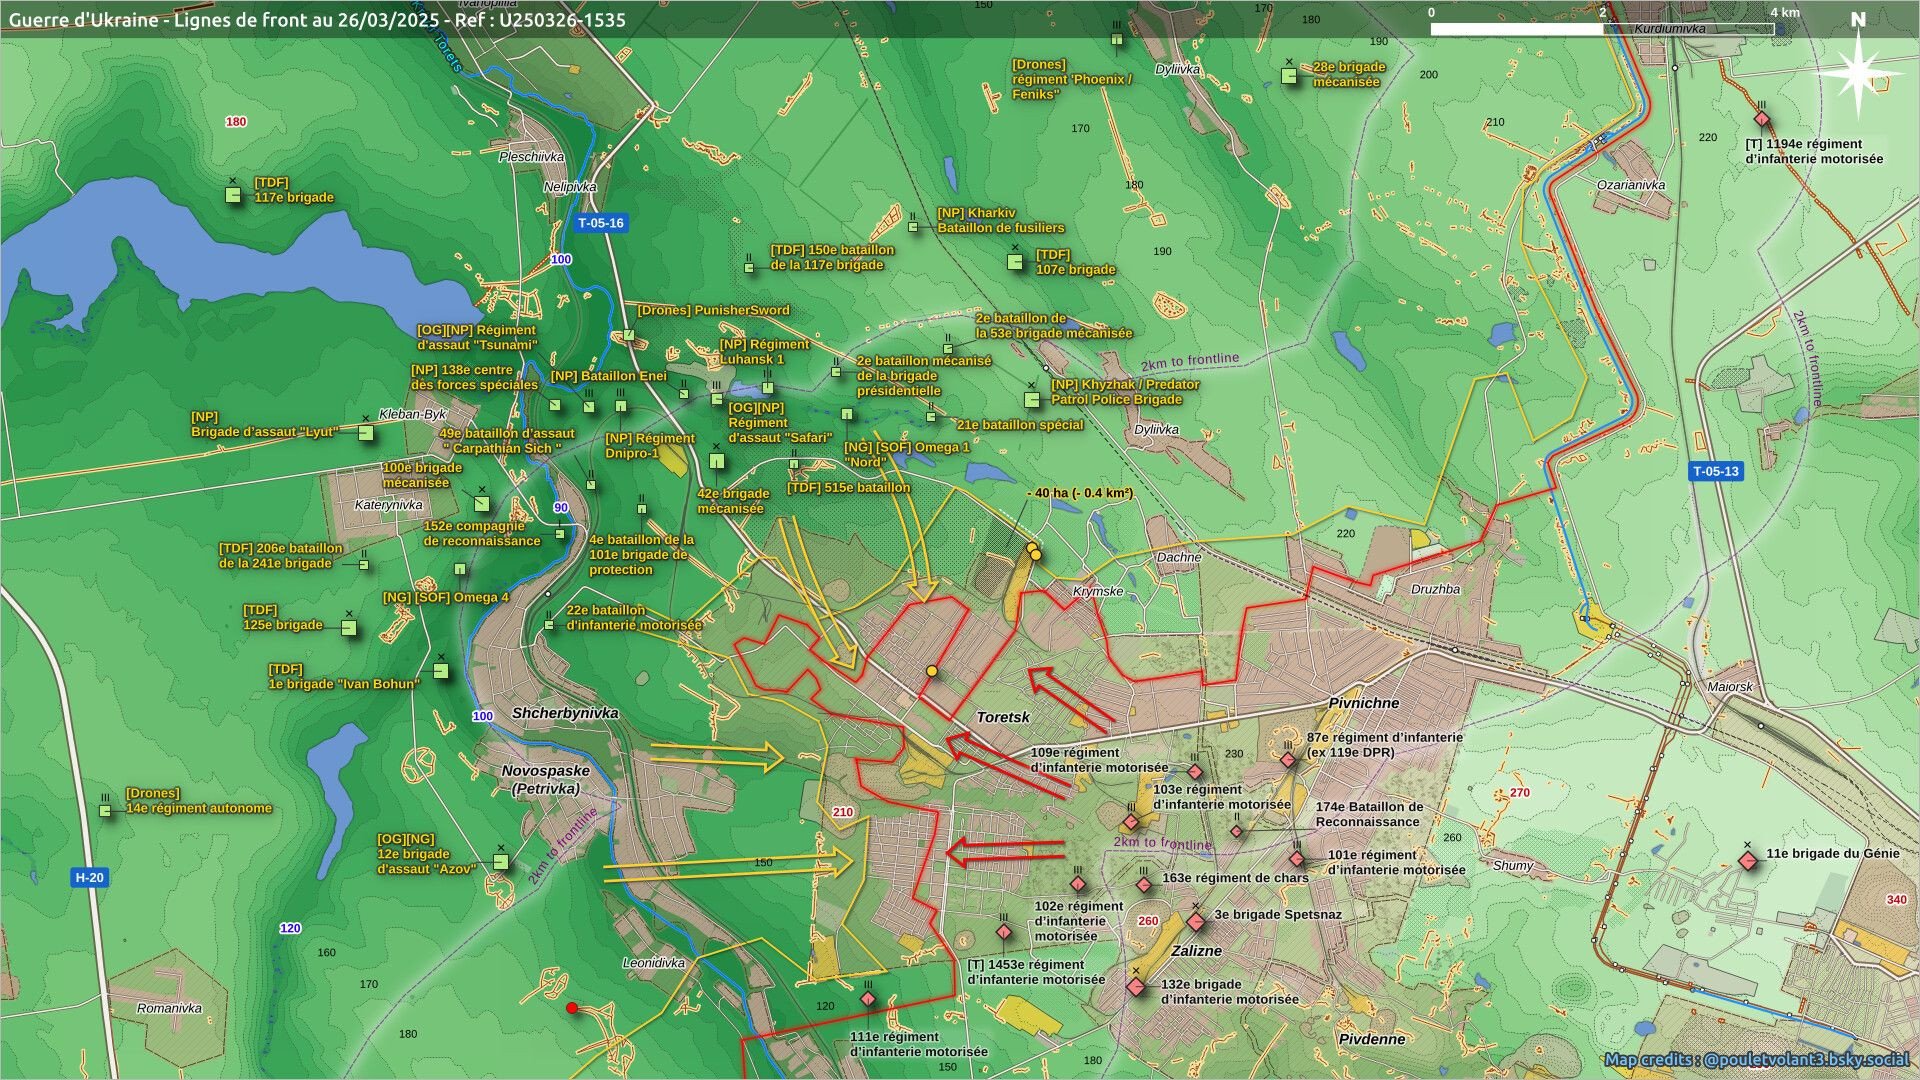Viewport: 1920px width, 1080px height.
Task: Click the map title with reference U250326-1535
Action: [317, 19]
